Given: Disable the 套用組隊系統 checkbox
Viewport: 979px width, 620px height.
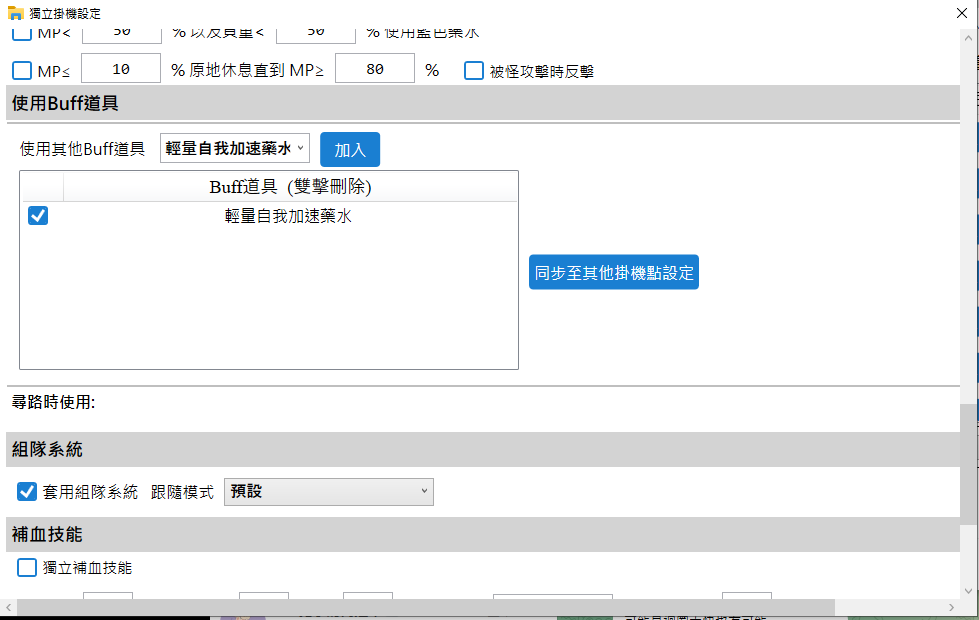Looking at the screenshot, I should click(28, 491).
